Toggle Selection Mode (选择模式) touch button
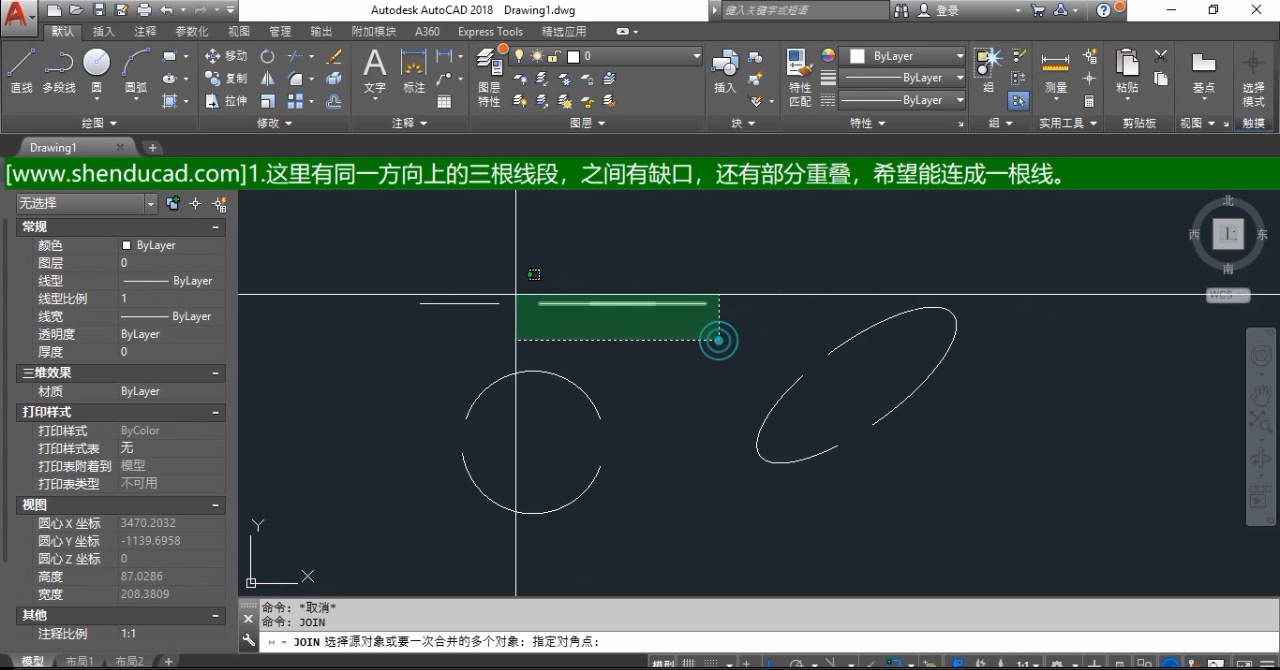This screenshot has width=1280, height=670. coord(1254,78)
